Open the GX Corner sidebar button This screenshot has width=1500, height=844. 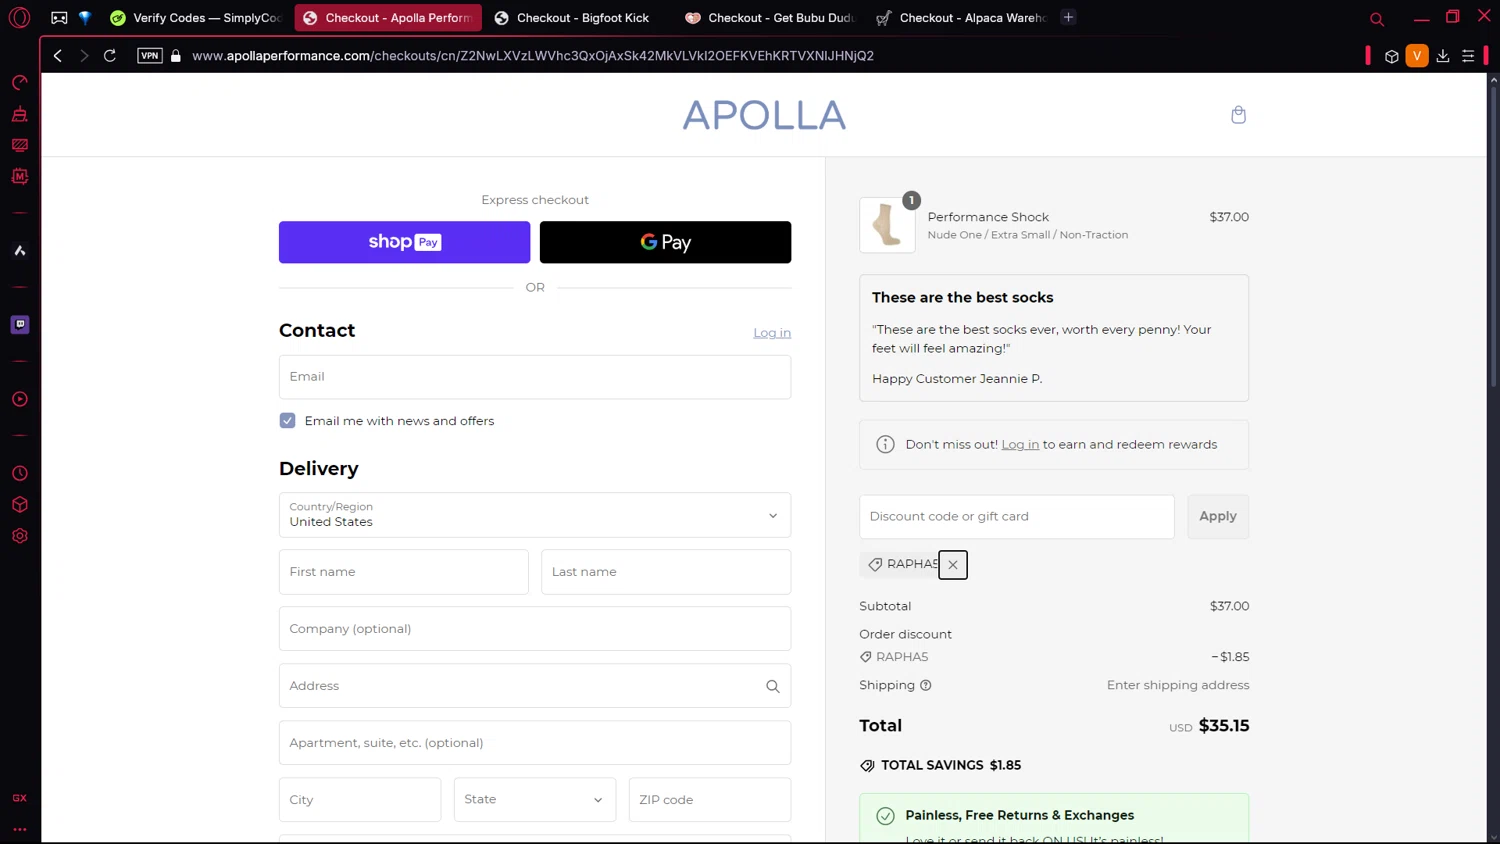point(20,798)
